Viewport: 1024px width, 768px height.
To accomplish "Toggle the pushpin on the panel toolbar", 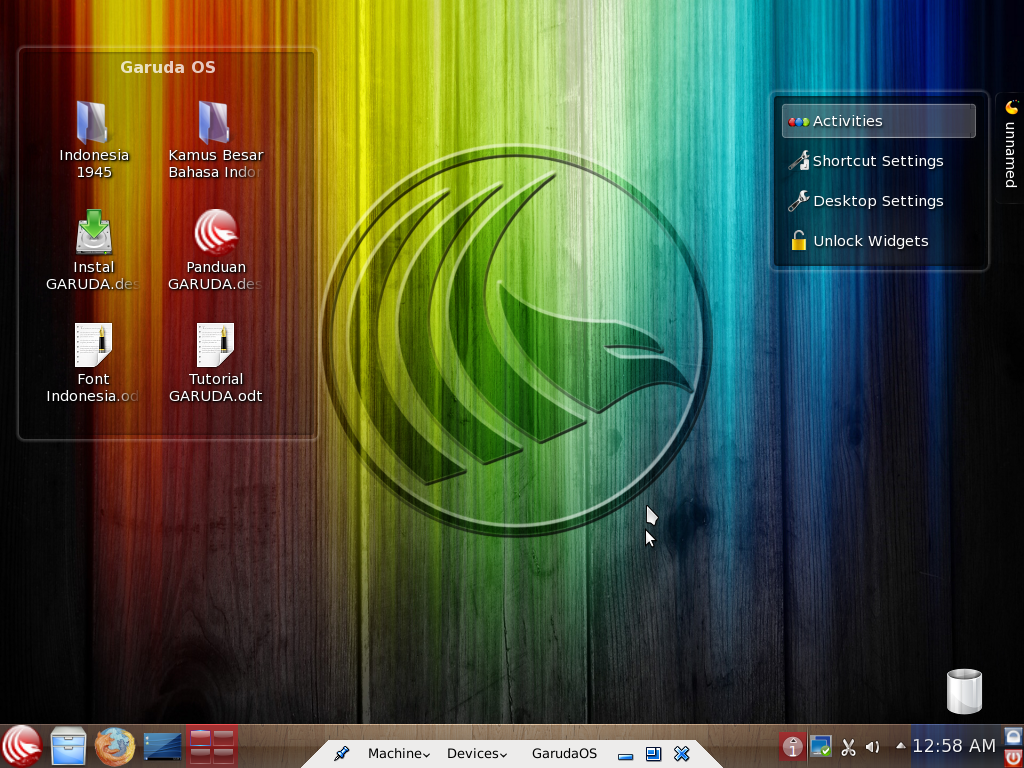I will (x=340, y=753).
